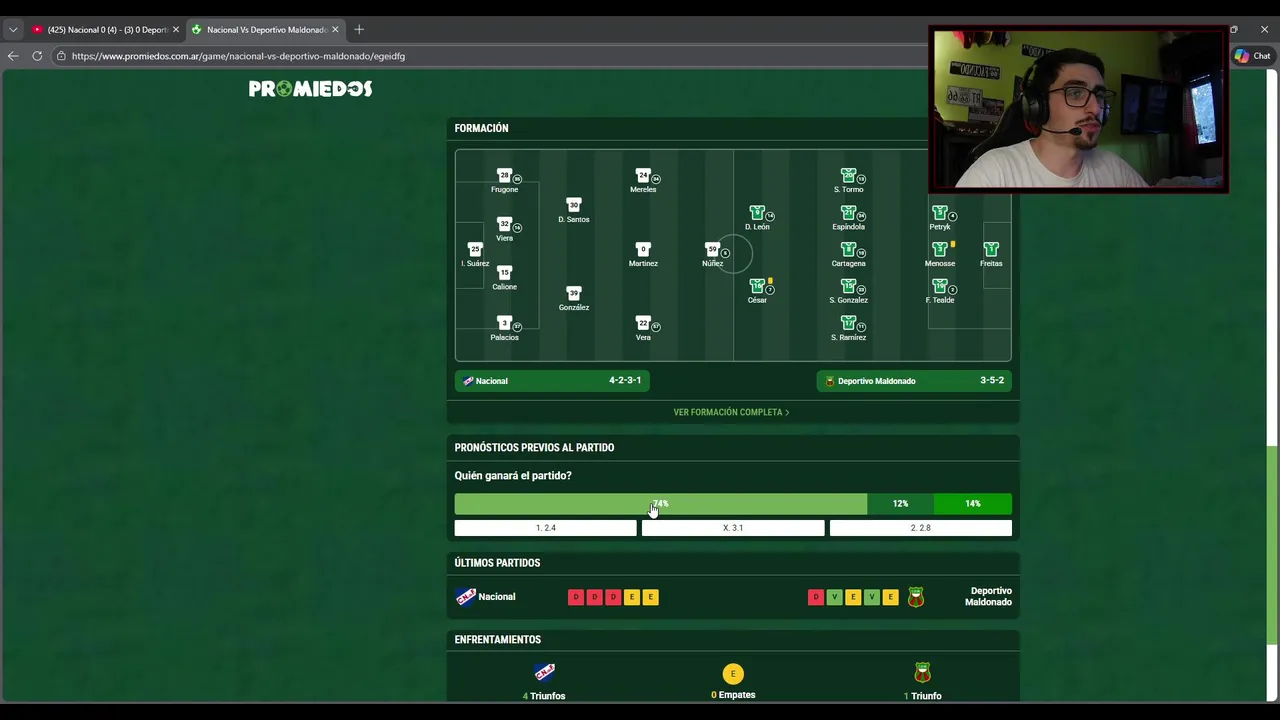Click Nacional's last yellow E result
The image size is (1280, 720).
point(650,597)
